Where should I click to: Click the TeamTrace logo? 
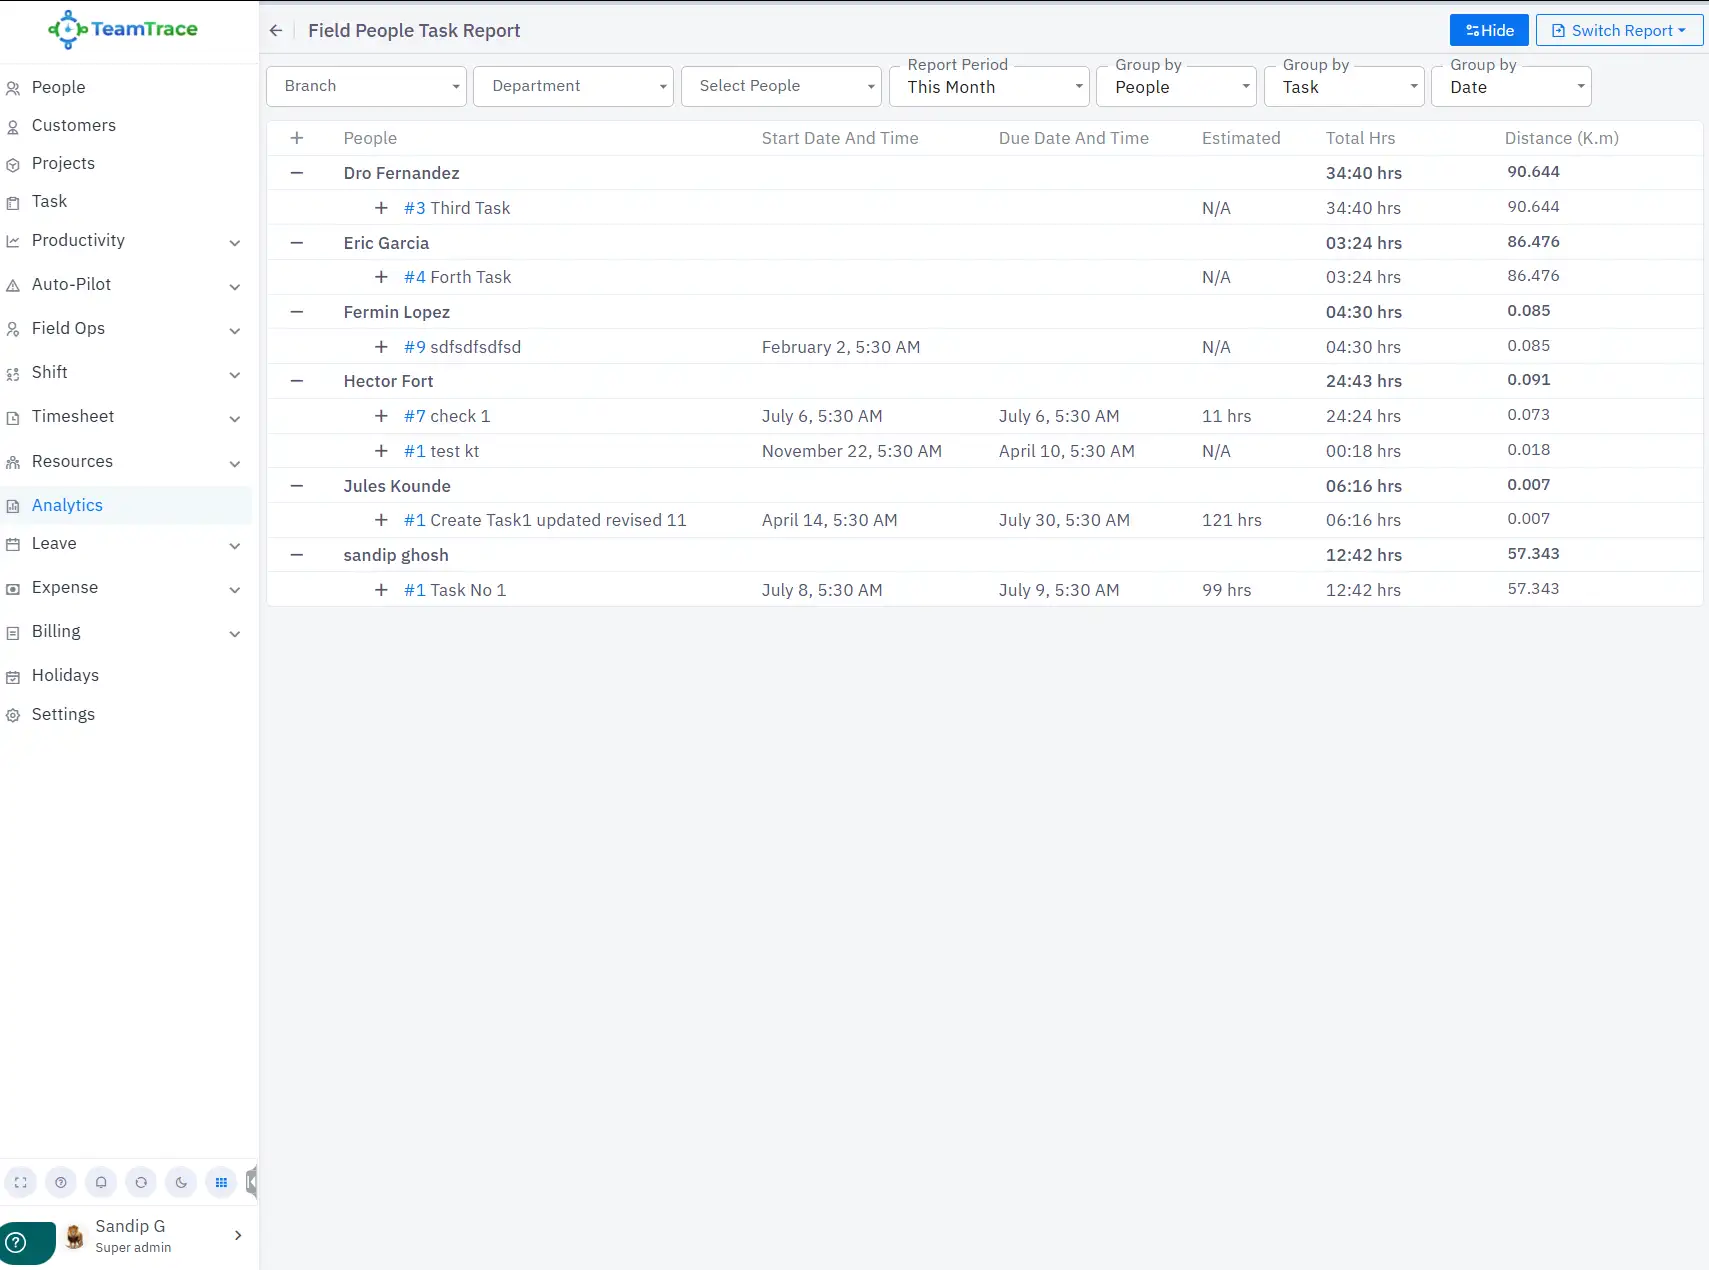123,30
